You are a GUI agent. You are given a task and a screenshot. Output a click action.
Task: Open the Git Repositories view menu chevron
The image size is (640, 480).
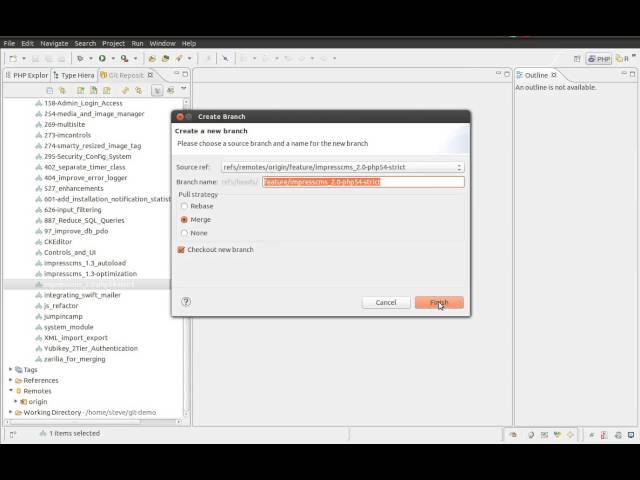click(x=184, y=89)
